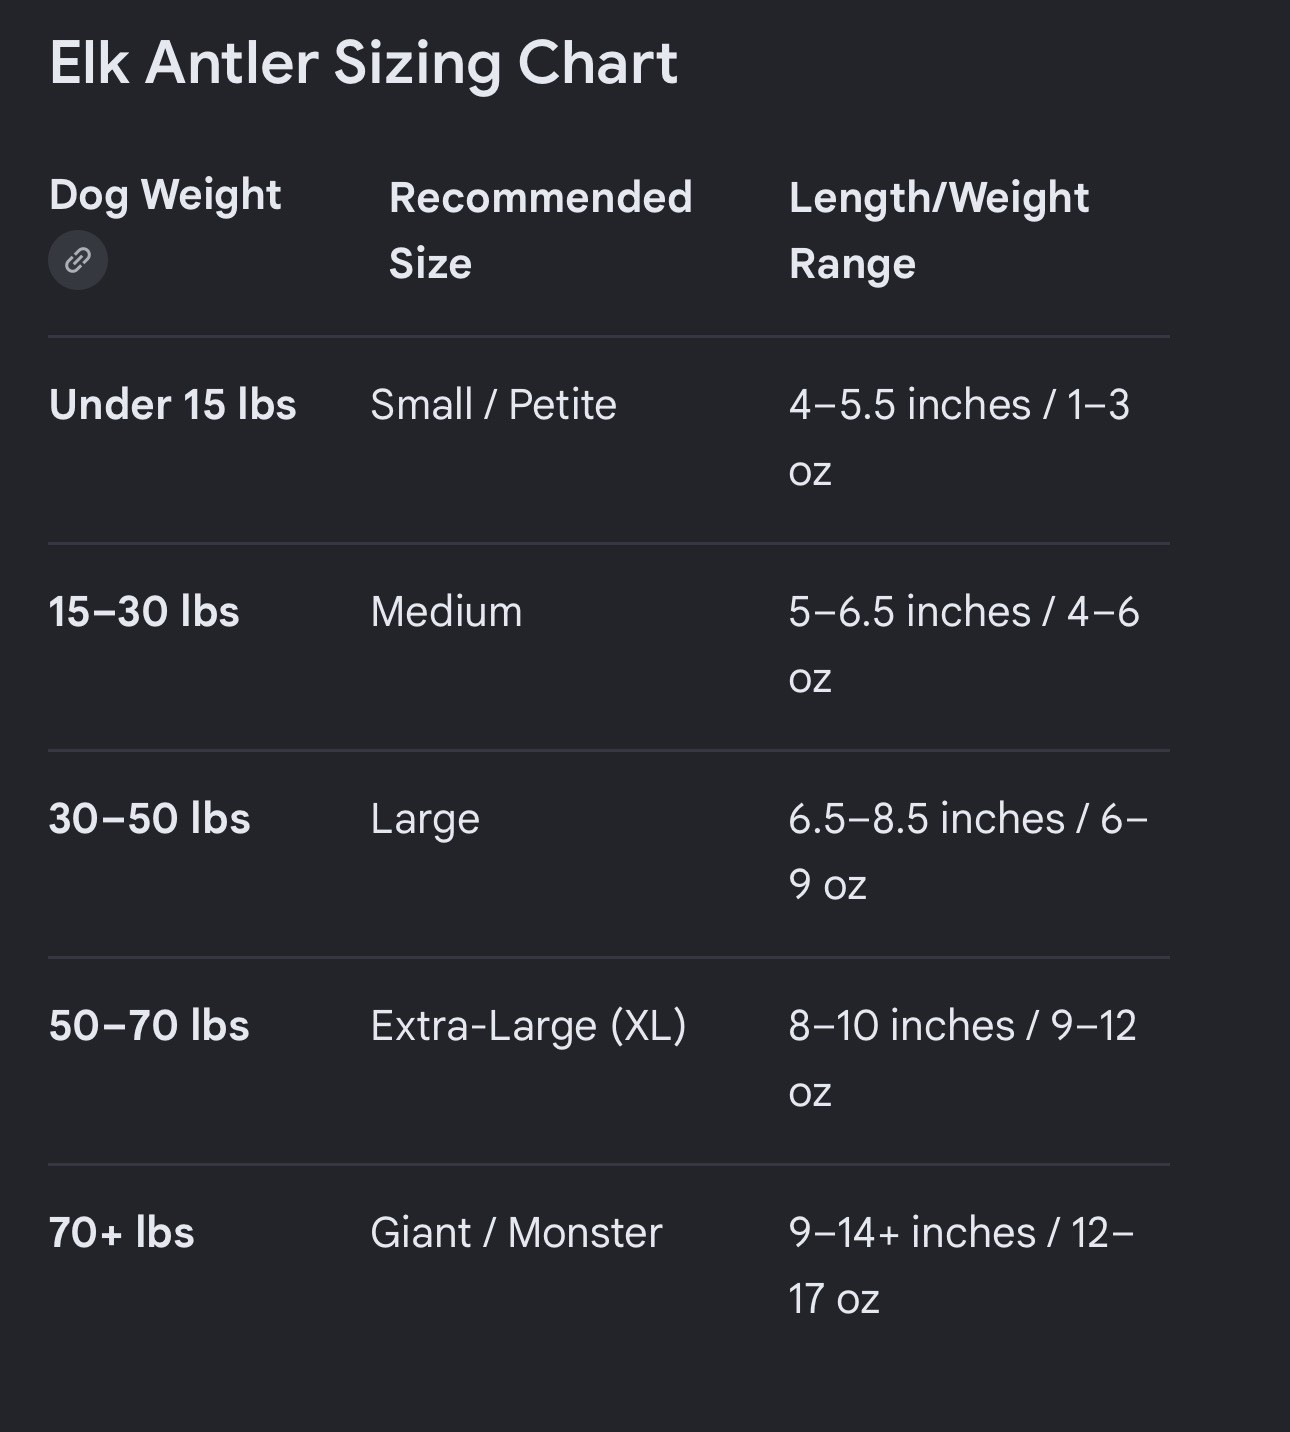Click the 8–10 inches / 9–12 oz cell
The height and width of the screenshot is (1432, 1290).
point(962,1059)
